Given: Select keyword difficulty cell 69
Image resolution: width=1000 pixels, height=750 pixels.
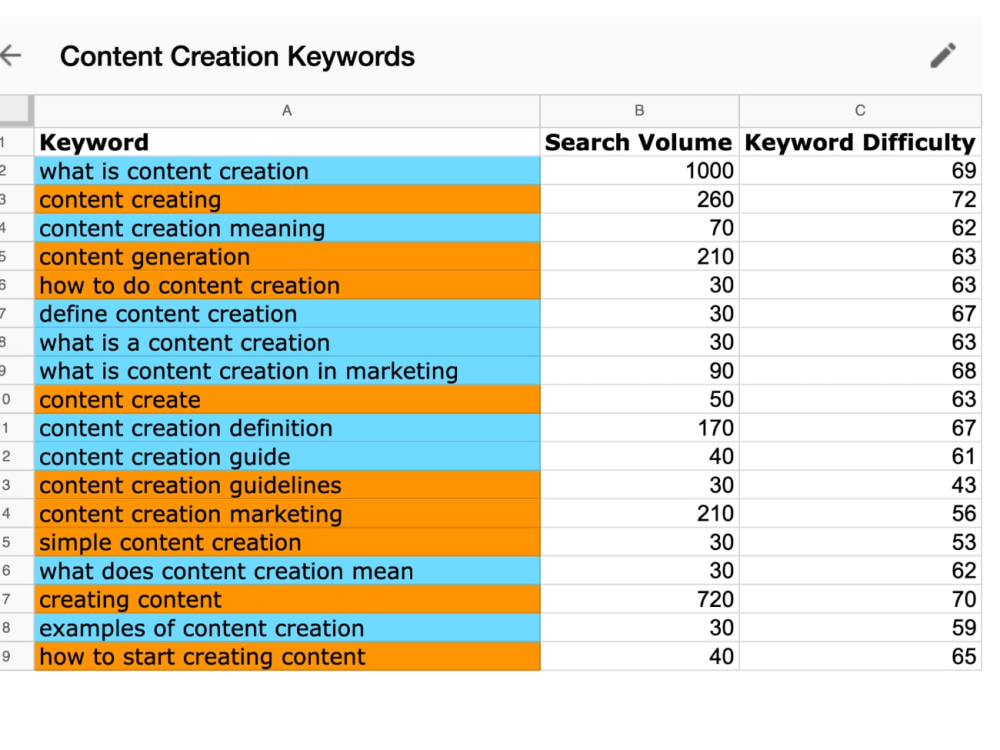Looking at the screenshot, I should 860,171.
